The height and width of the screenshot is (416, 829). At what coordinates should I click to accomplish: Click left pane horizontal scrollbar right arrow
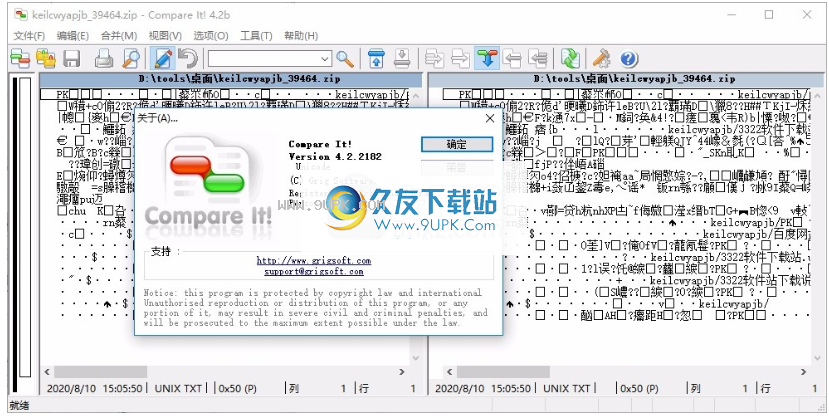tap(401, 372)
